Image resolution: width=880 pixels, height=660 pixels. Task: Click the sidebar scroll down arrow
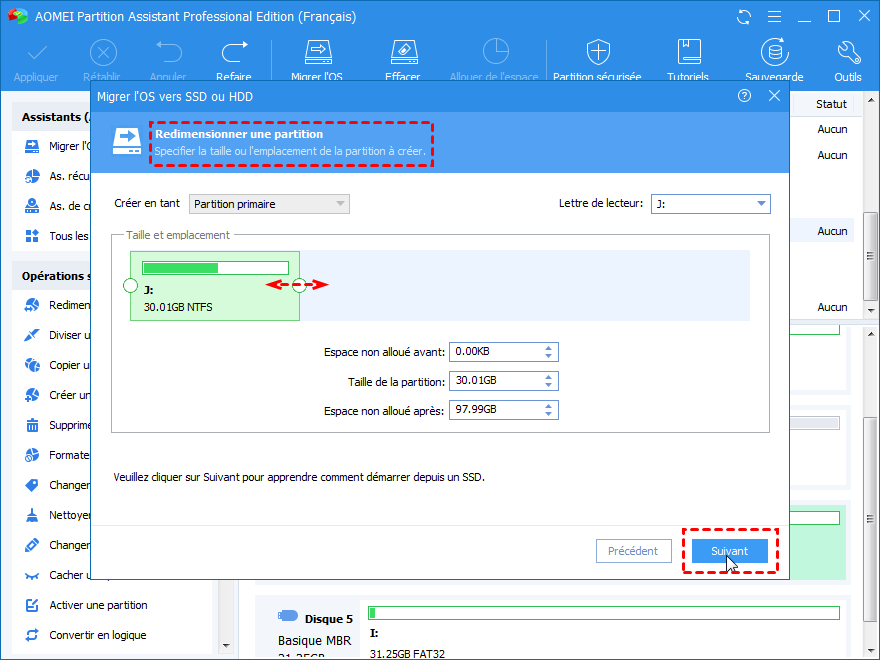[x=226, y=645]
